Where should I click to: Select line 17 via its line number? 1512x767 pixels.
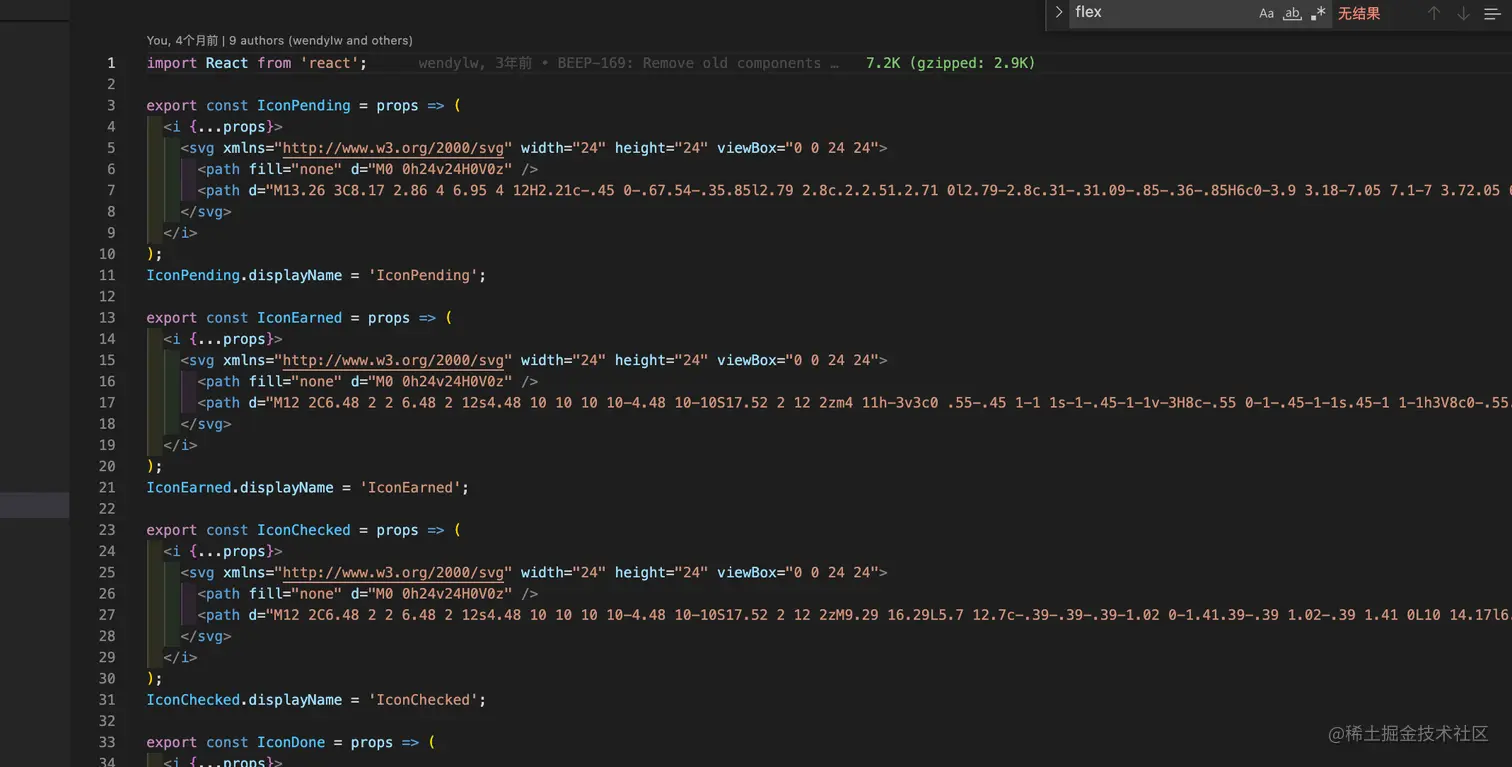coord(107,403)
